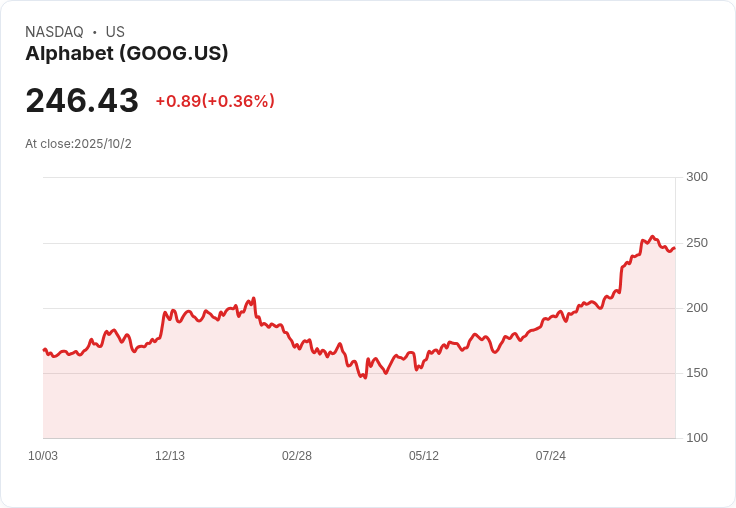
Task: Click the Alphabet (GOOG.US) stock title
Action: tap(127, 54)
